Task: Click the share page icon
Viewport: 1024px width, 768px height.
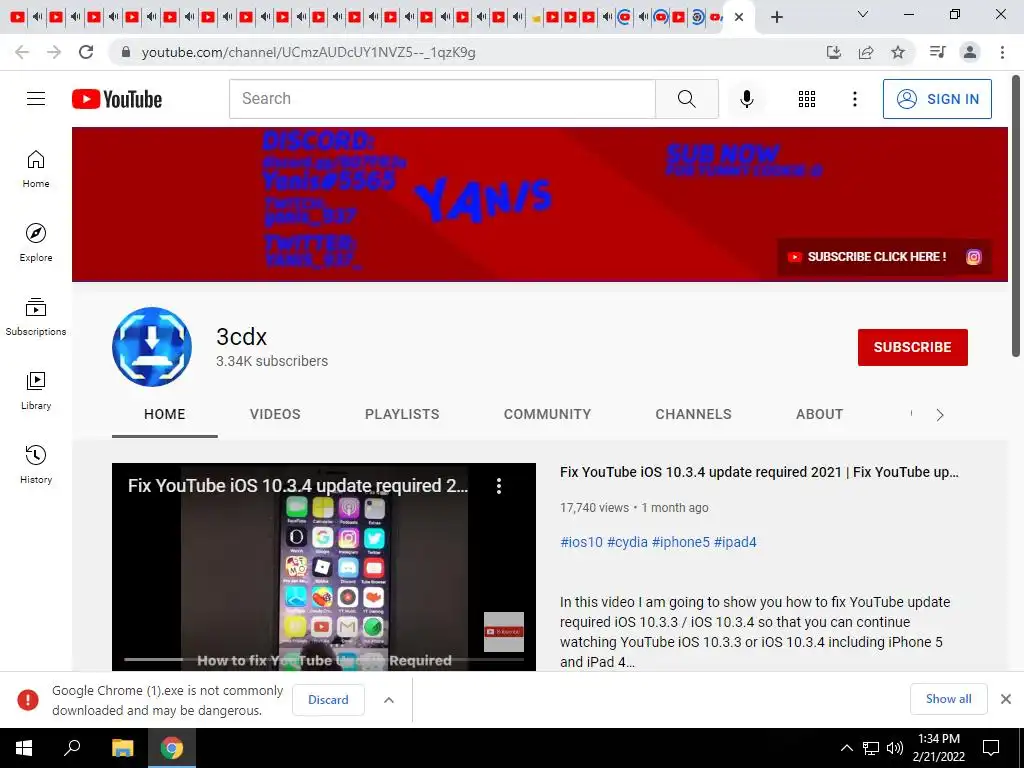Action: point(866,52)
